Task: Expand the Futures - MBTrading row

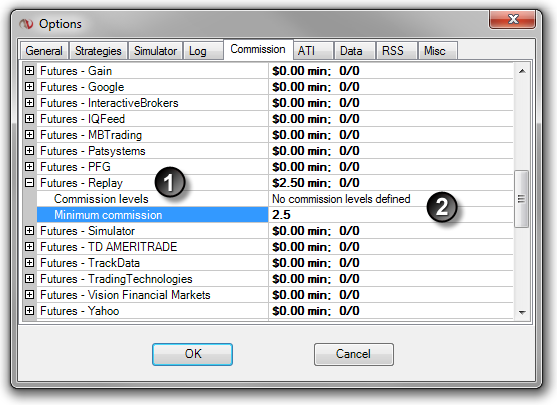Action: click(29, 134)
